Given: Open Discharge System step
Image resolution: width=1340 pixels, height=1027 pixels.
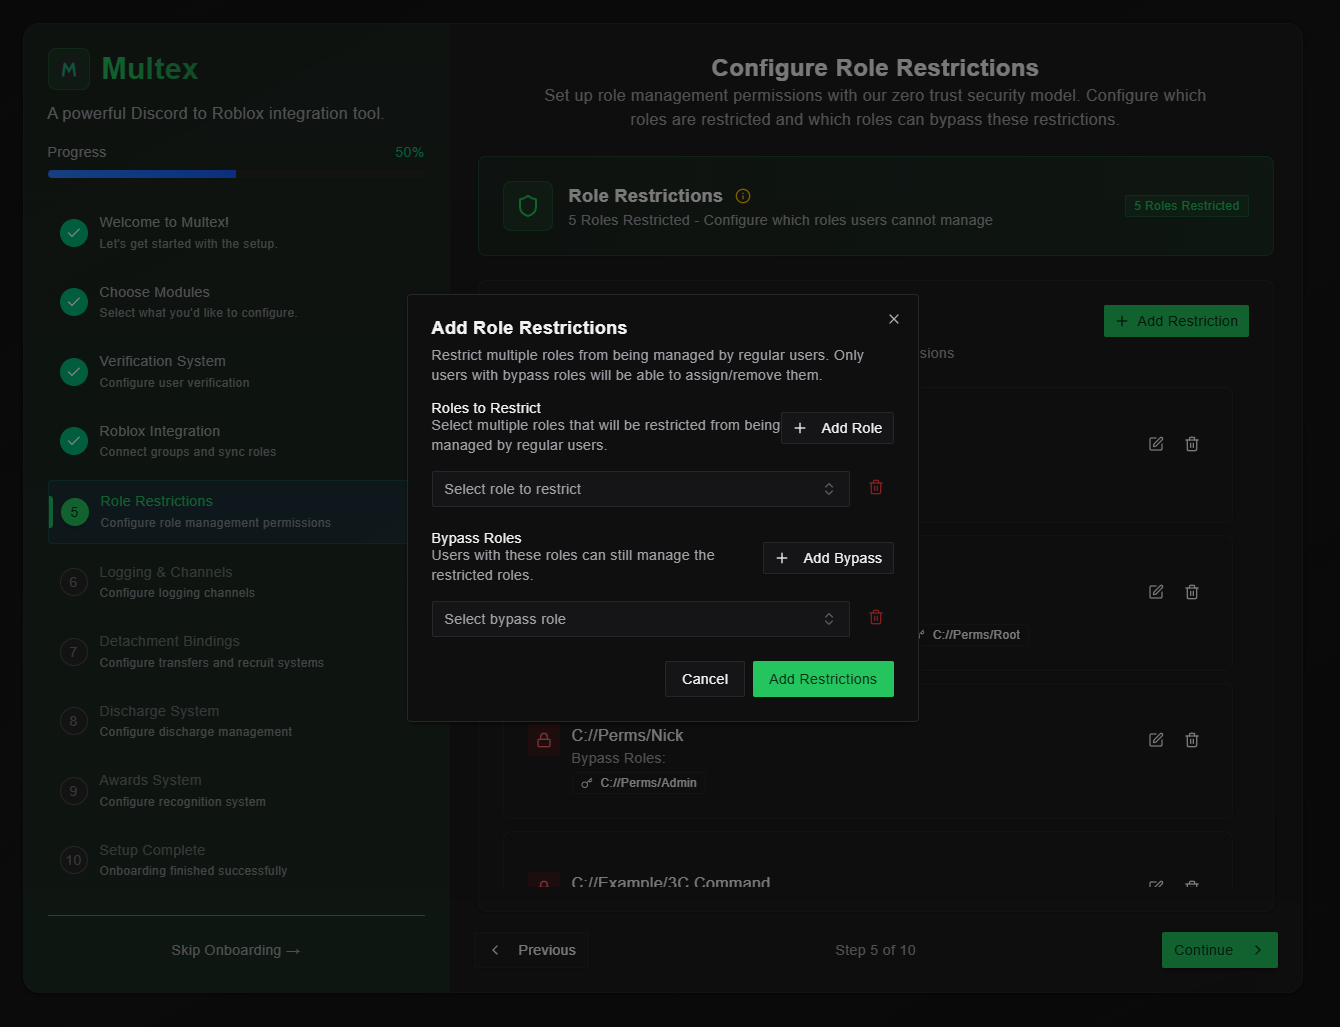Looking at the screenshot, I should tap(237, 721).
